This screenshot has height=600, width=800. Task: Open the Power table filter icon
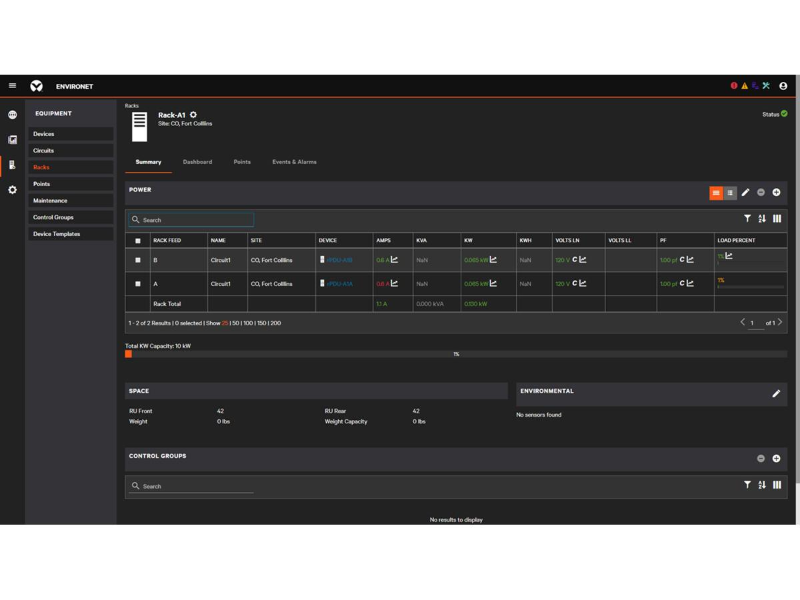coord(747,218)
